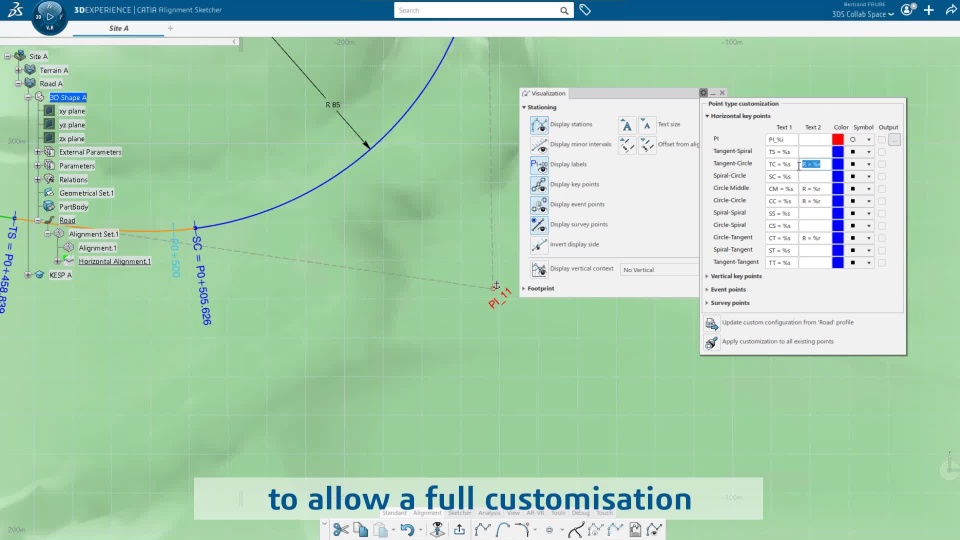
Task: Check the Output box for Circle Middle row
Action: pyautogui.click(x=882, y=189)
